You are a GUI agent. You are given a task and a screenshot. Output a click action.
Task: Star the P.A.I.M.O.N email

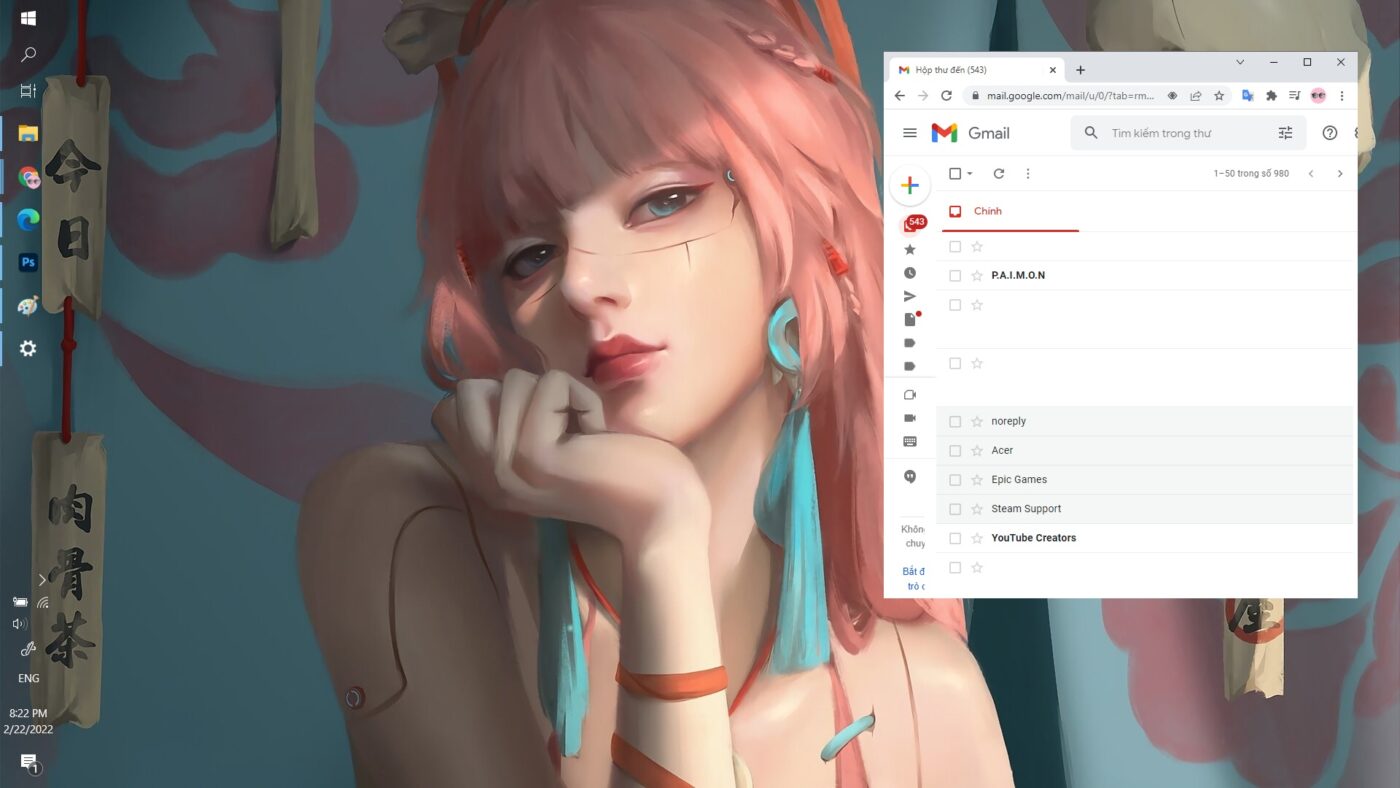977,276
